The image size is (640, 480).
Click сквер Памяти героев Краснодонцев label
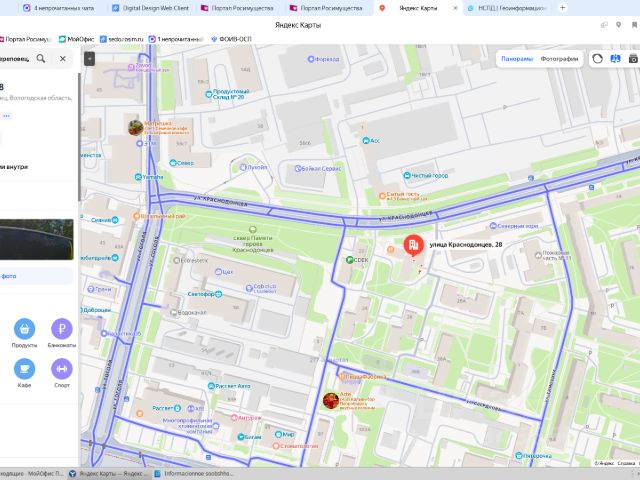pos(253,244)
